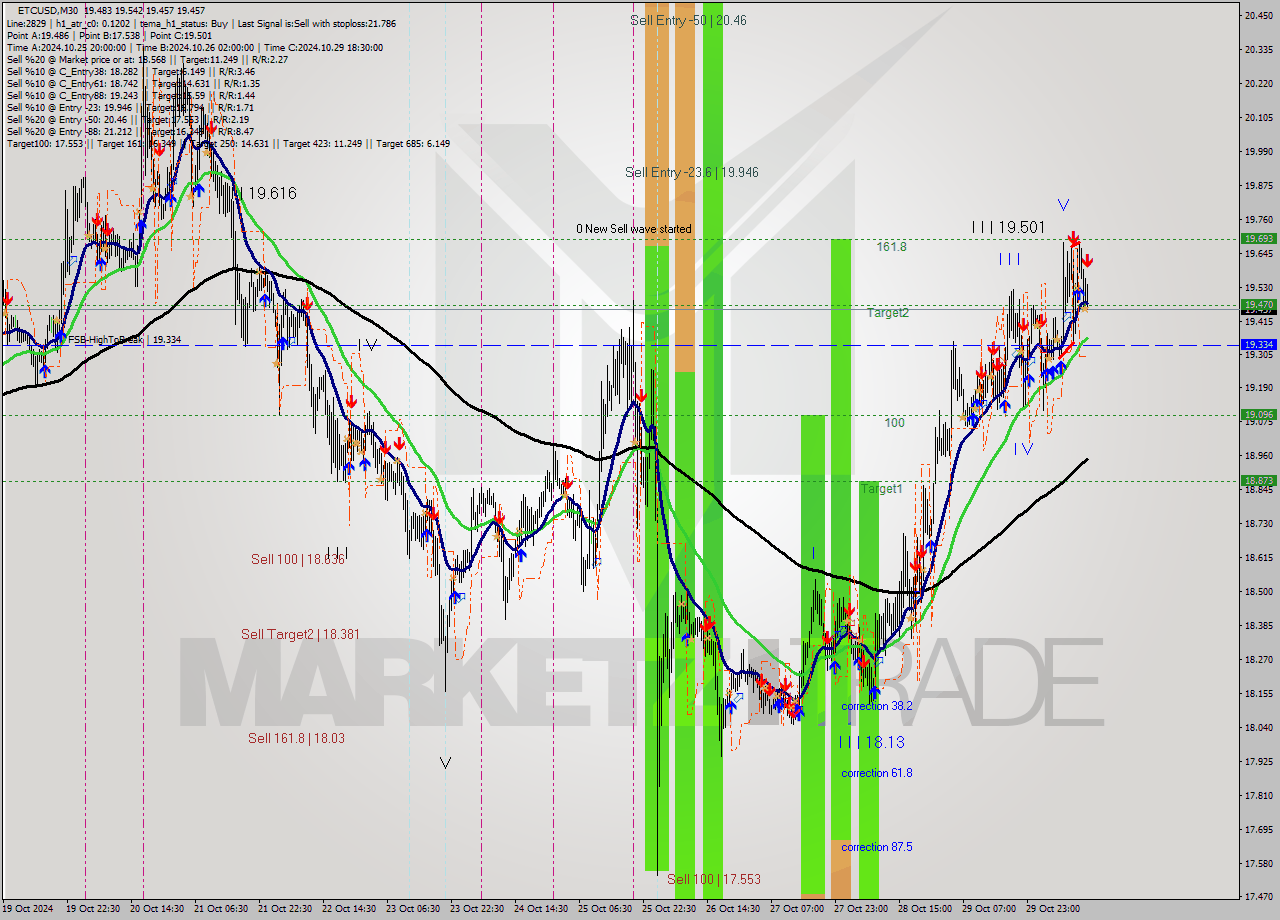1280x920 pixels.
Task: Click the green 18.873 price tag
Action: click(1258, 480)
